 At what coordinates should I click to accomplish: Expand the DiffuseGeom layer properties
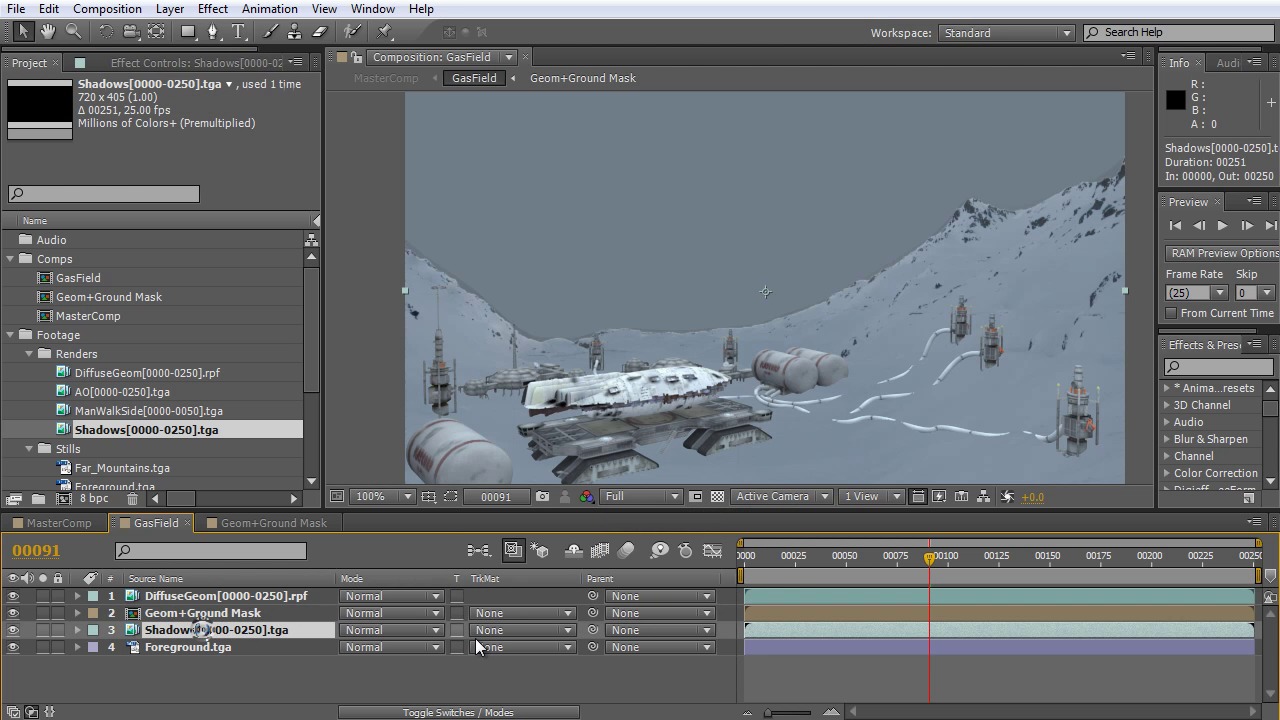(77, 596)
